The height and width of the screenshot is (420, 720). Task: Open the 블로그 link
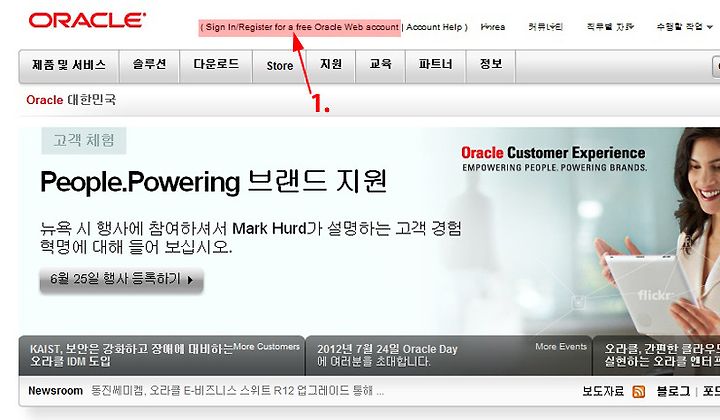[673, 391]
